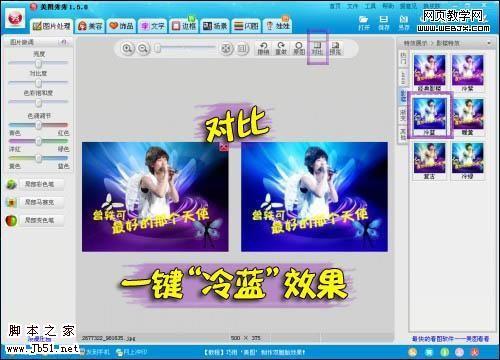
Task: Open the 首页 menu item
Action: [x=334, y=6]
